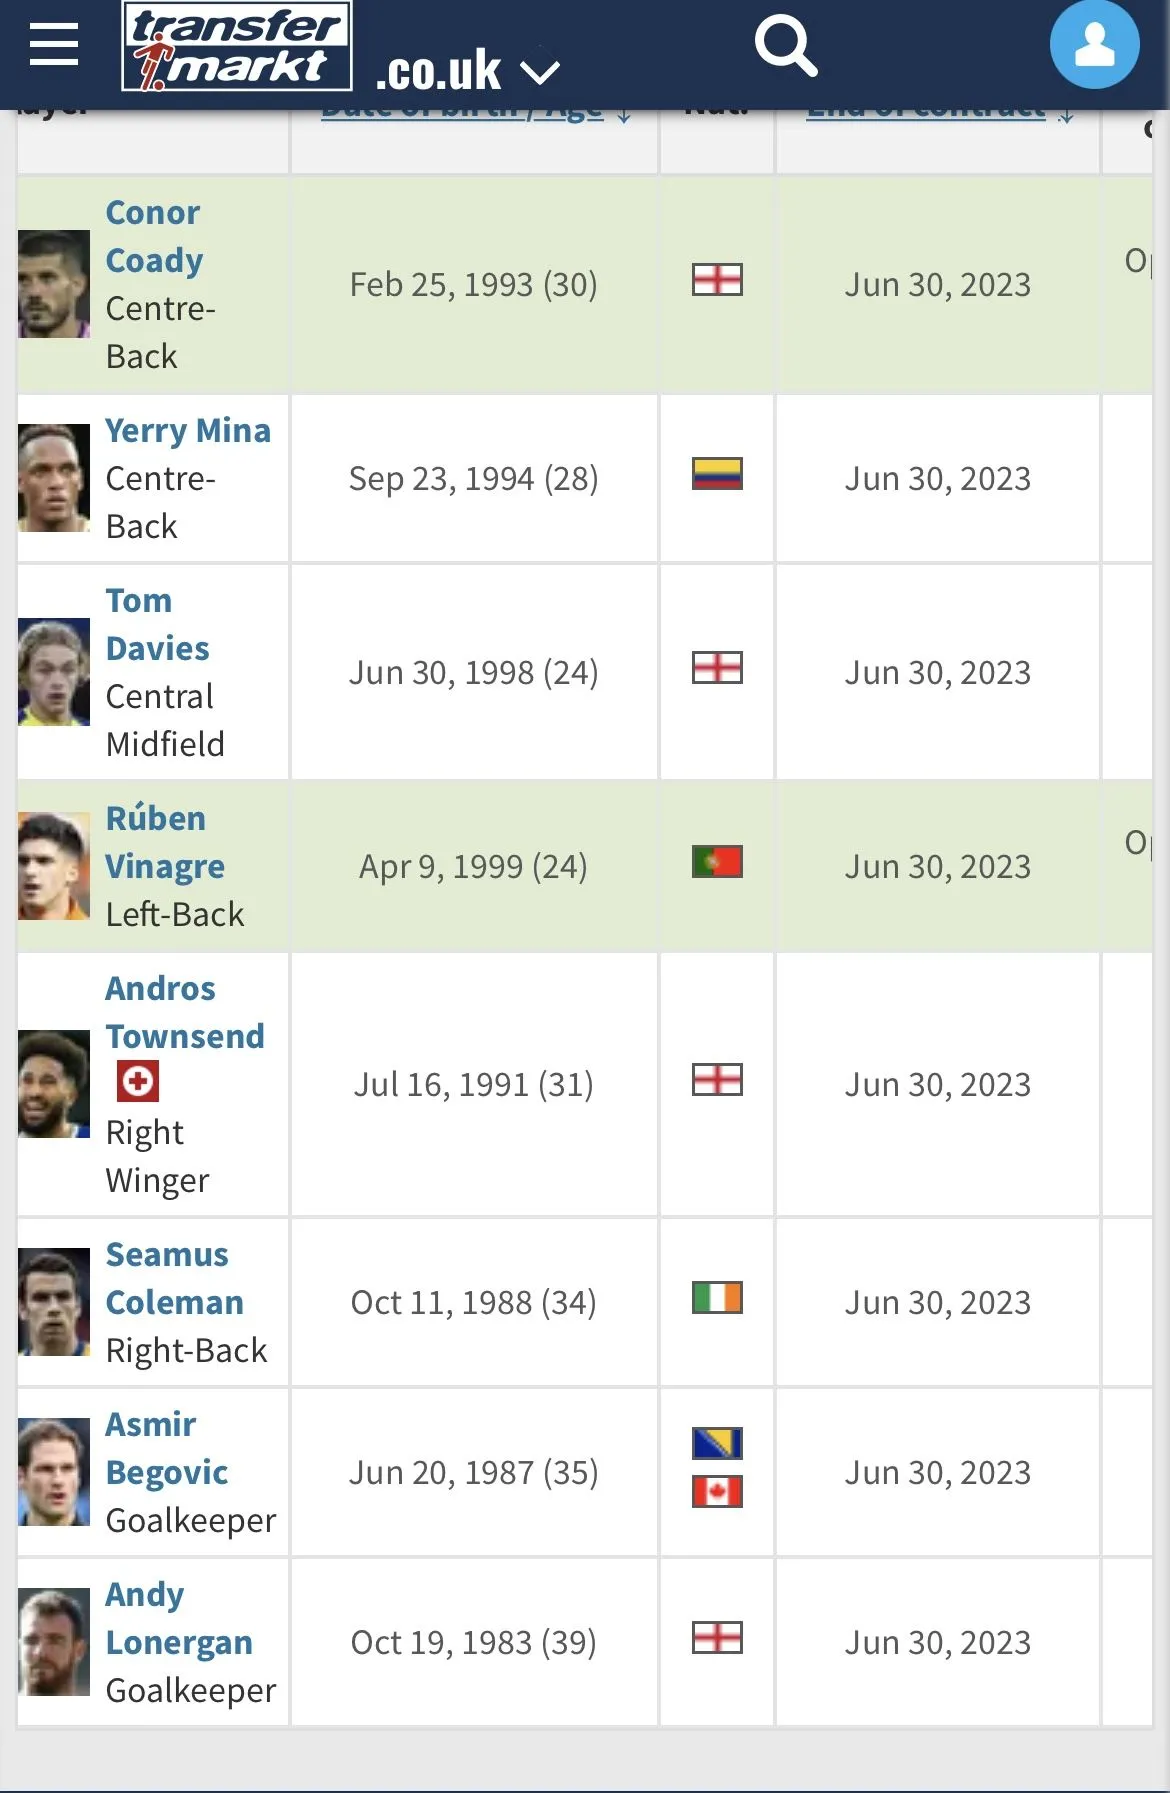The height and width of the screenshot is (1793, 1170).
Task: Click the Transfermarkt logo
Action: [x=237, y=47]
